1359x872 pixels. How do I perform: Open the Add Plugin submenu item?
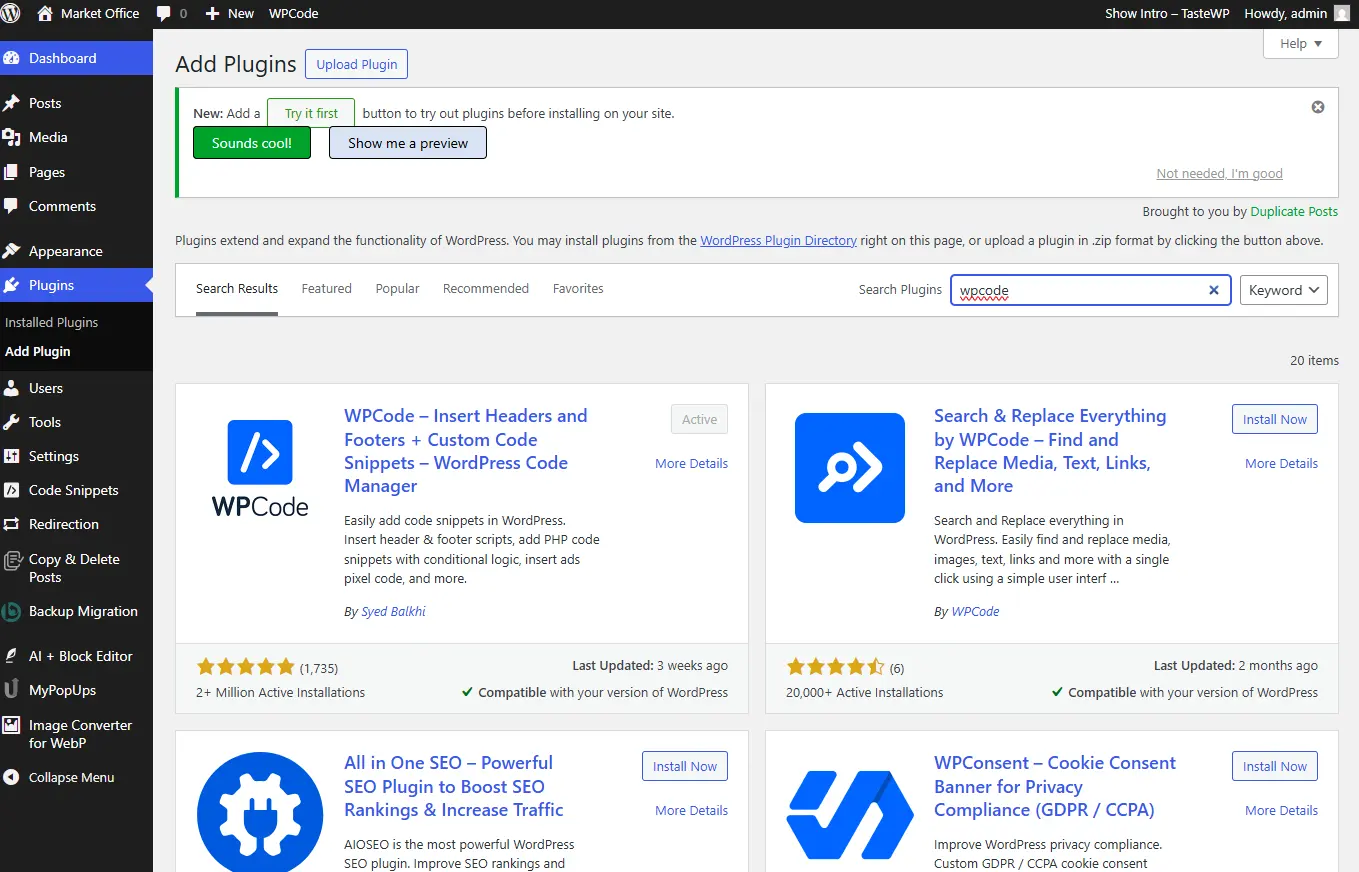(38, 351)
